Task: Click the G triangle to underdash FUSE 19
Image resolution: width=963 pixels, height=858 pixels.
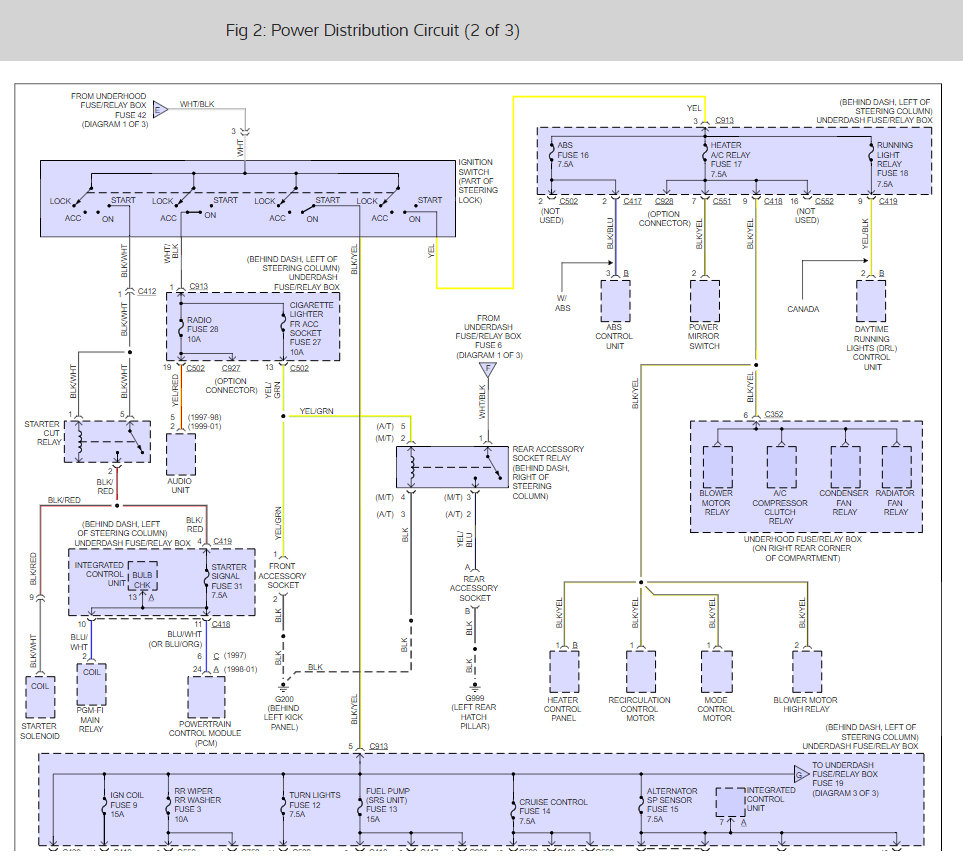Action: click(x=801, y=774)
